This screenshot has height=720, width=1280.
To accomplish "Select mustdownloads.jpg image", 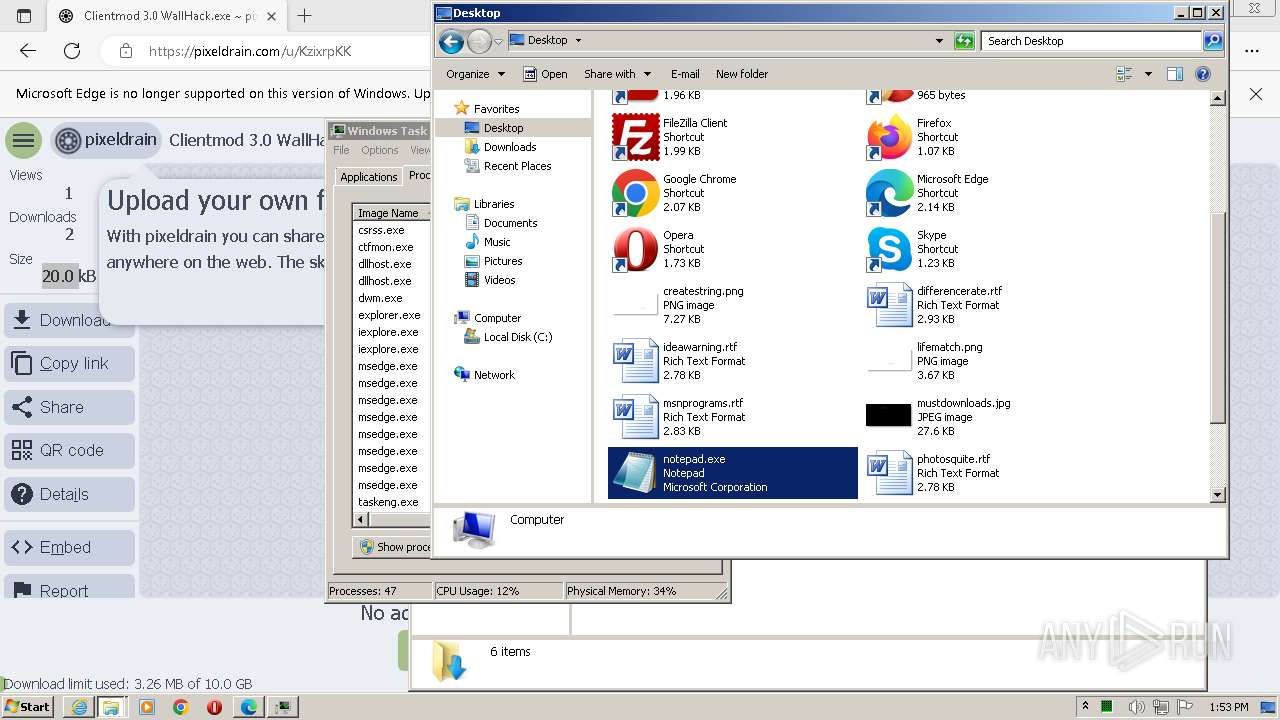I will (x=986, y=417).
